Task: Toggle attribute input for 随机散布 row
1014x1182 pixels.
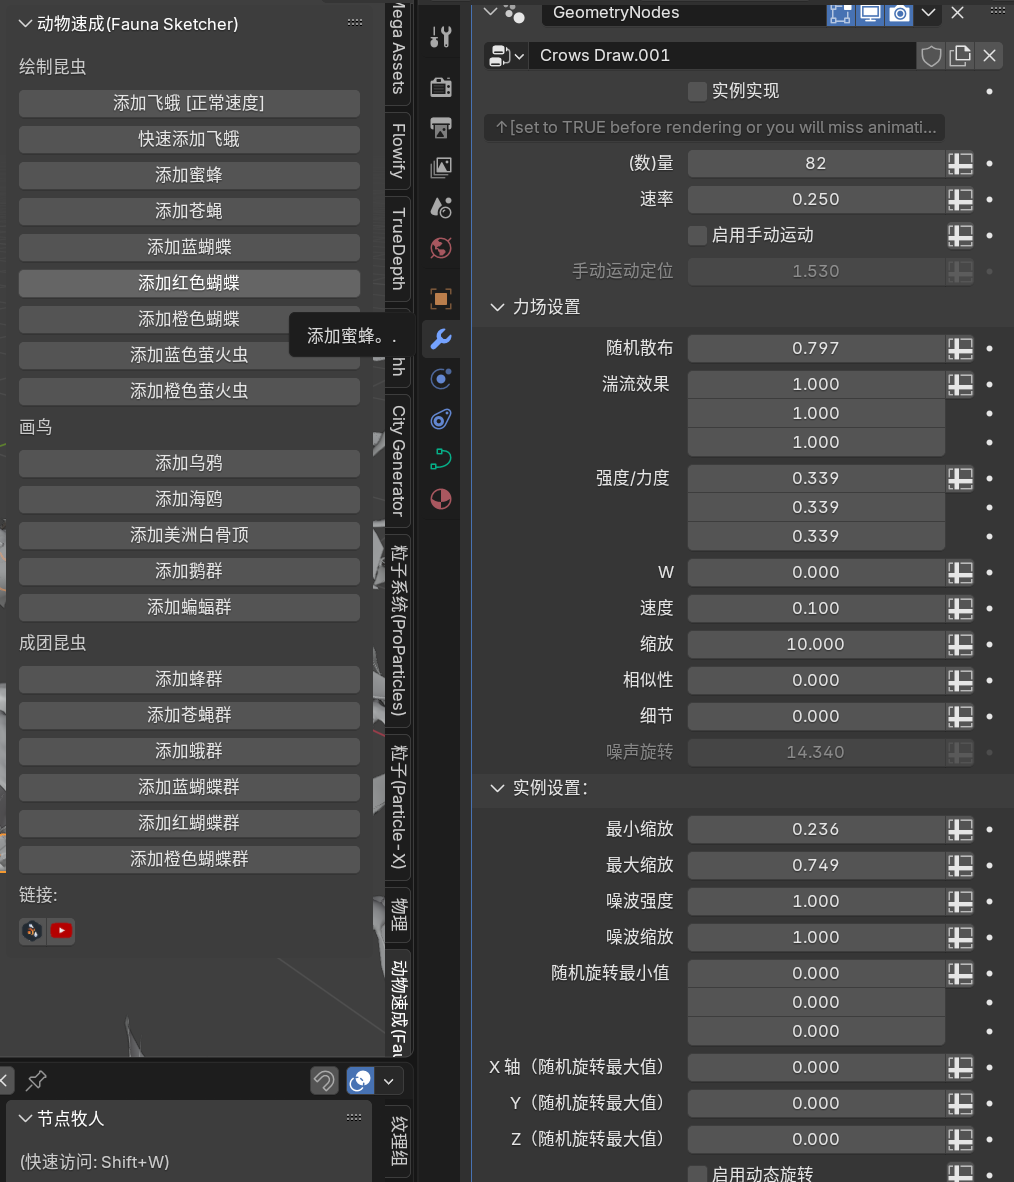Action: pyautogui.click(x=960, y=349)
